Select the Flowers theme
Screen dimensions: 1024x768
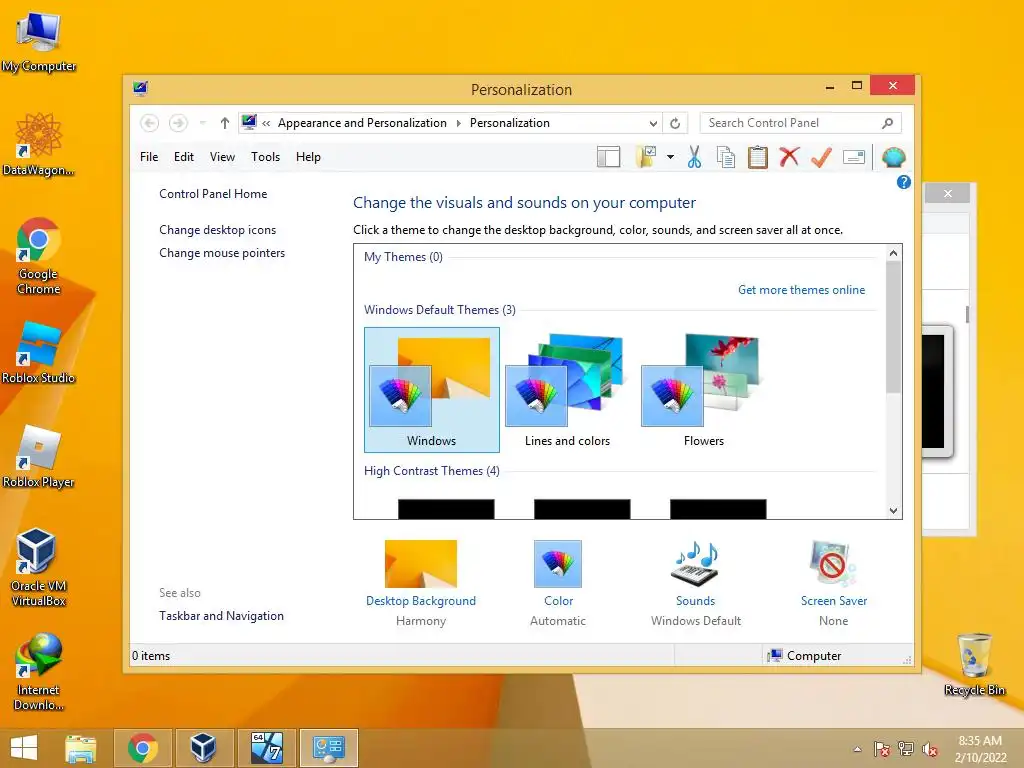[x=703, y=390]
